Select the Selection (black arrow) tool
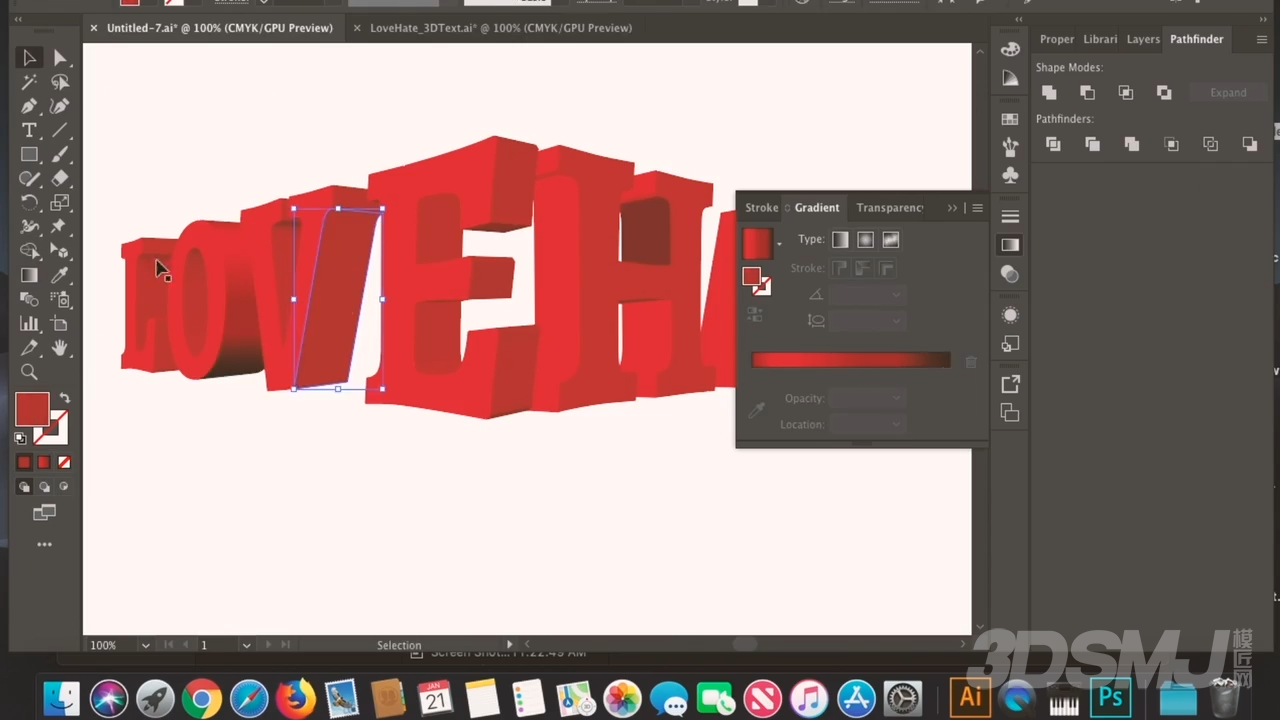The width and height of the screenshot is (1280, 720). pos(29,58)
